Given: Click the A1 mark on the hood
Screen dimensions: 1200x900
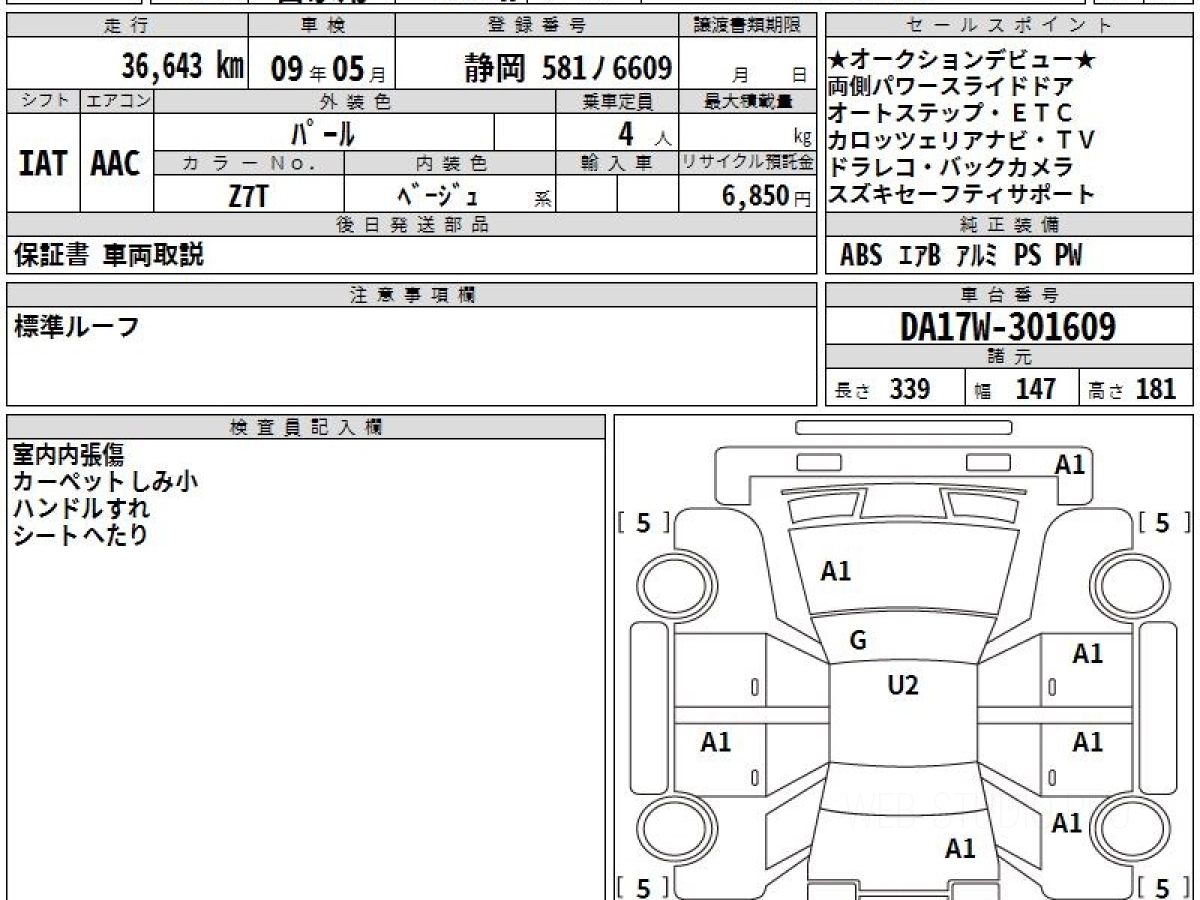Looking at the screenshot, I should pos(835,571).
